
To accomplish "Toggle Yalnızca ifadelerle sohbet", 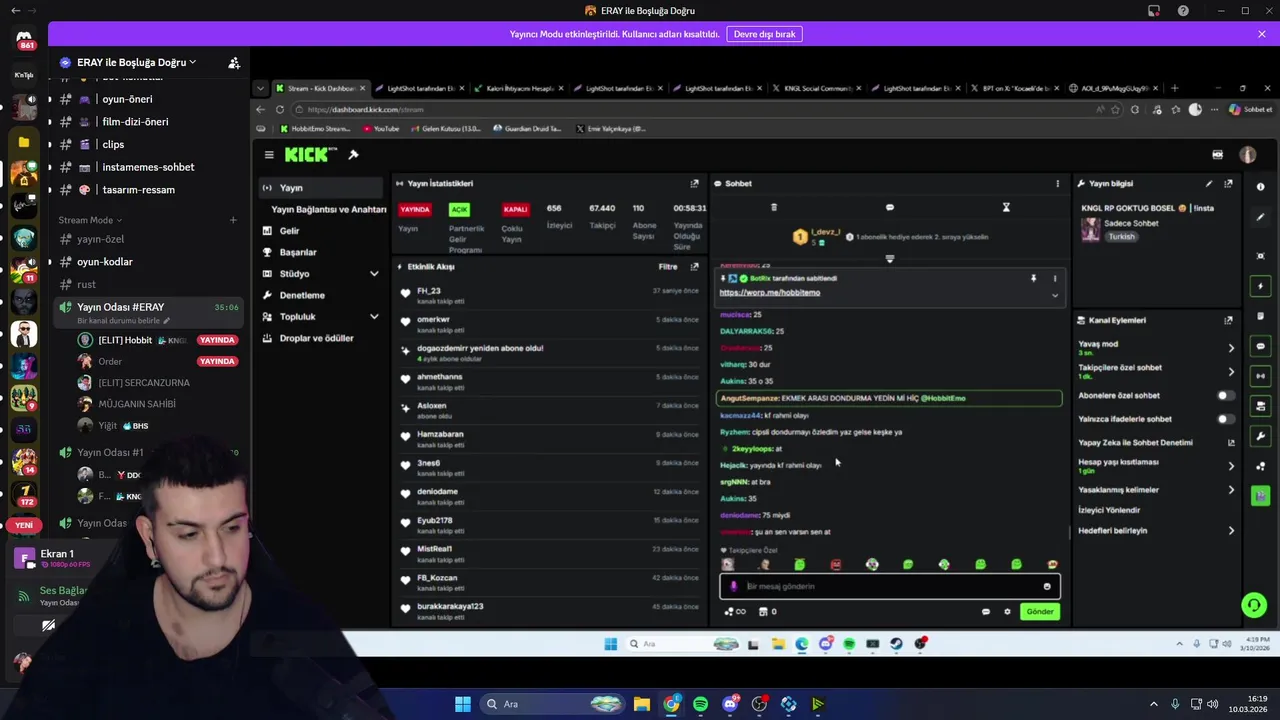I will 1224,419.
